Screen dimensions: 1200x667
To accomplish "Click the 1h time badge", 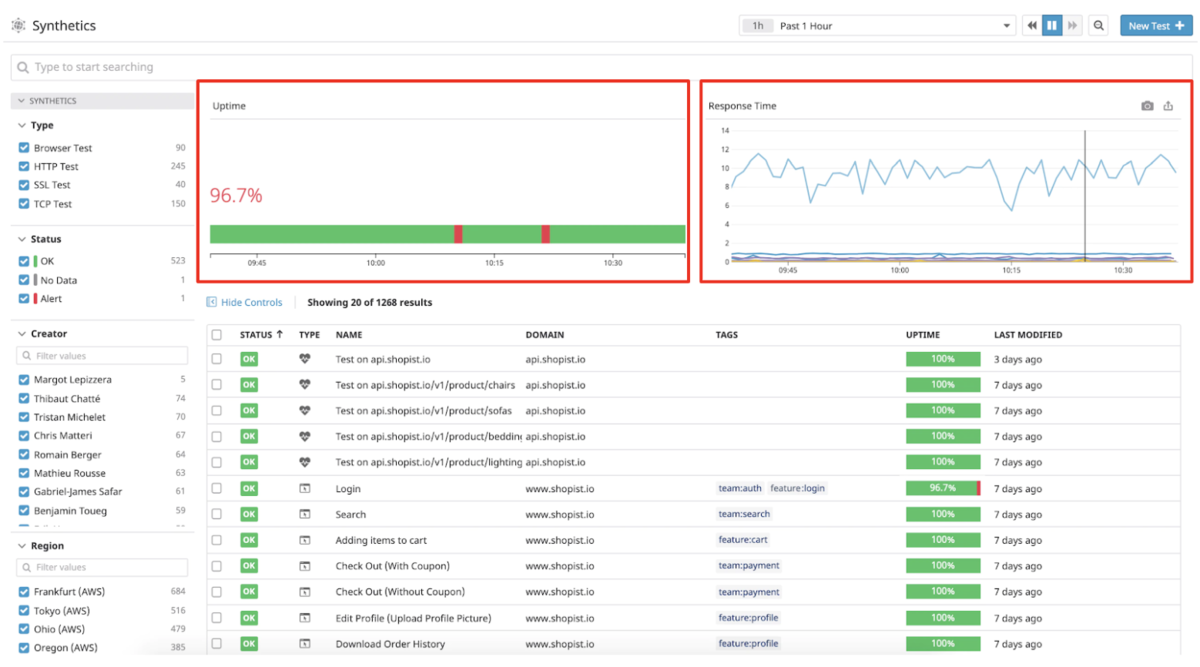I will pos(758,26).
